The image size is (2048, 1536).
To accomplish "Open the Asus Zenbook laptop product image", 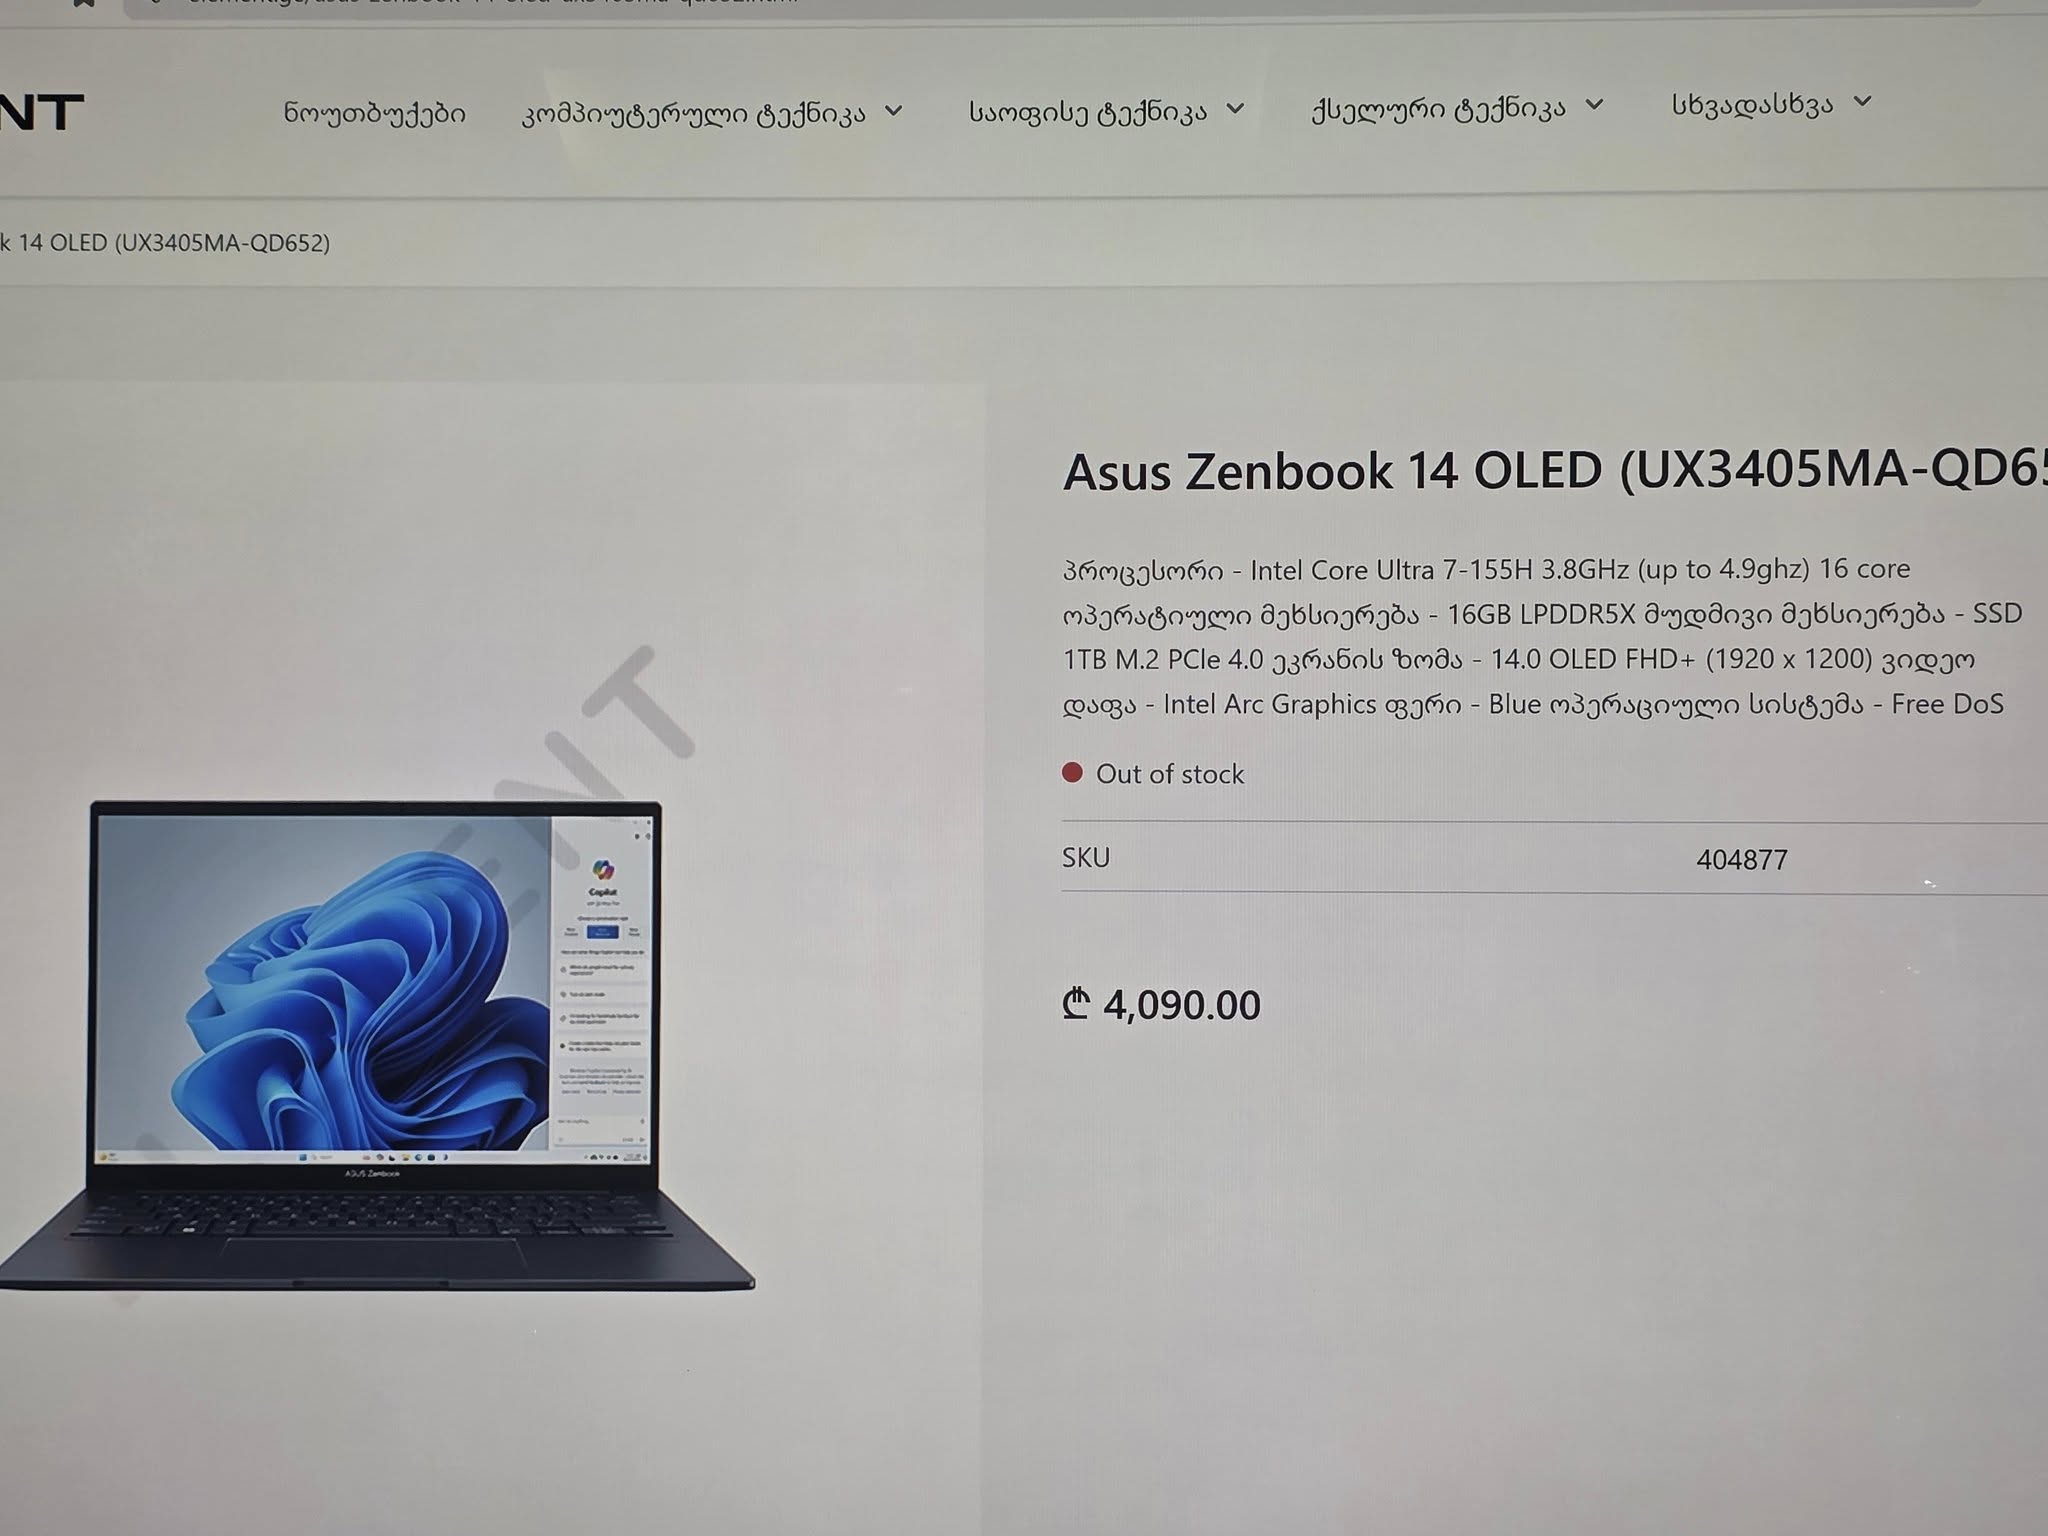I will [376, 1045].
